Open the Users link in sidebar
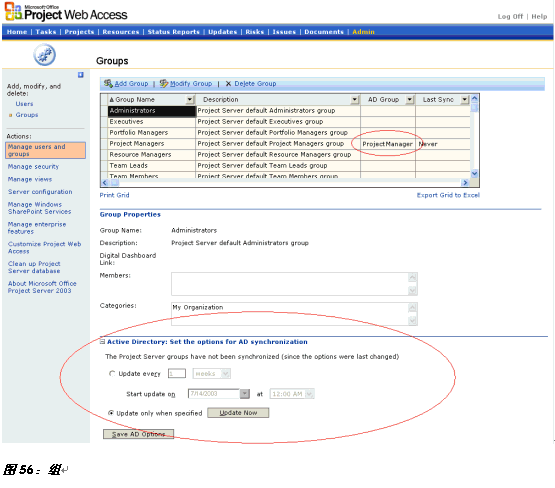555x488 pixels. click(x=24, y=104)
